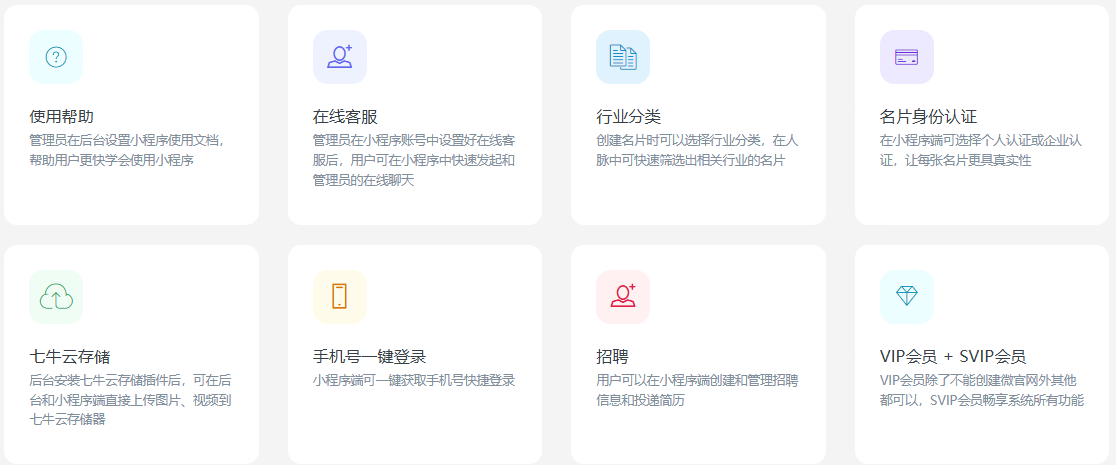Click the online customer service person icon
The image size is (1116, 465).
pyautogui.click(x=339, y=57)
